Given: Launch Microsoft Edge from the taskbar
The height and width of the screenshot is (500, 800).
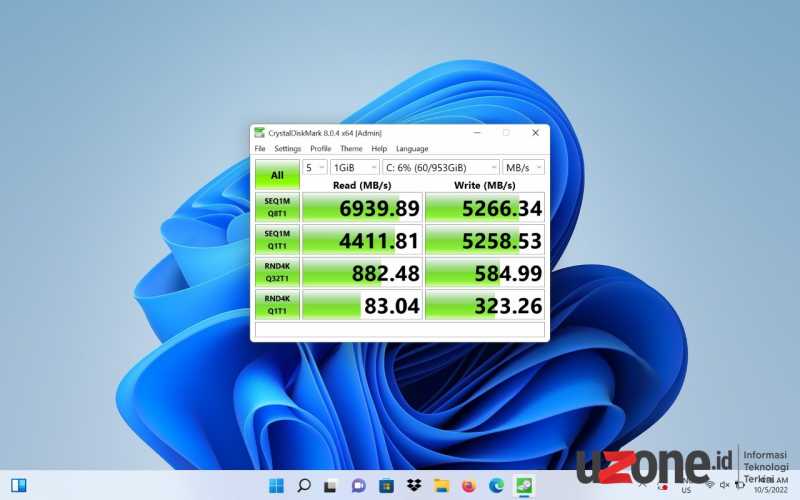Looking at the screenshot, I should 496,485.
